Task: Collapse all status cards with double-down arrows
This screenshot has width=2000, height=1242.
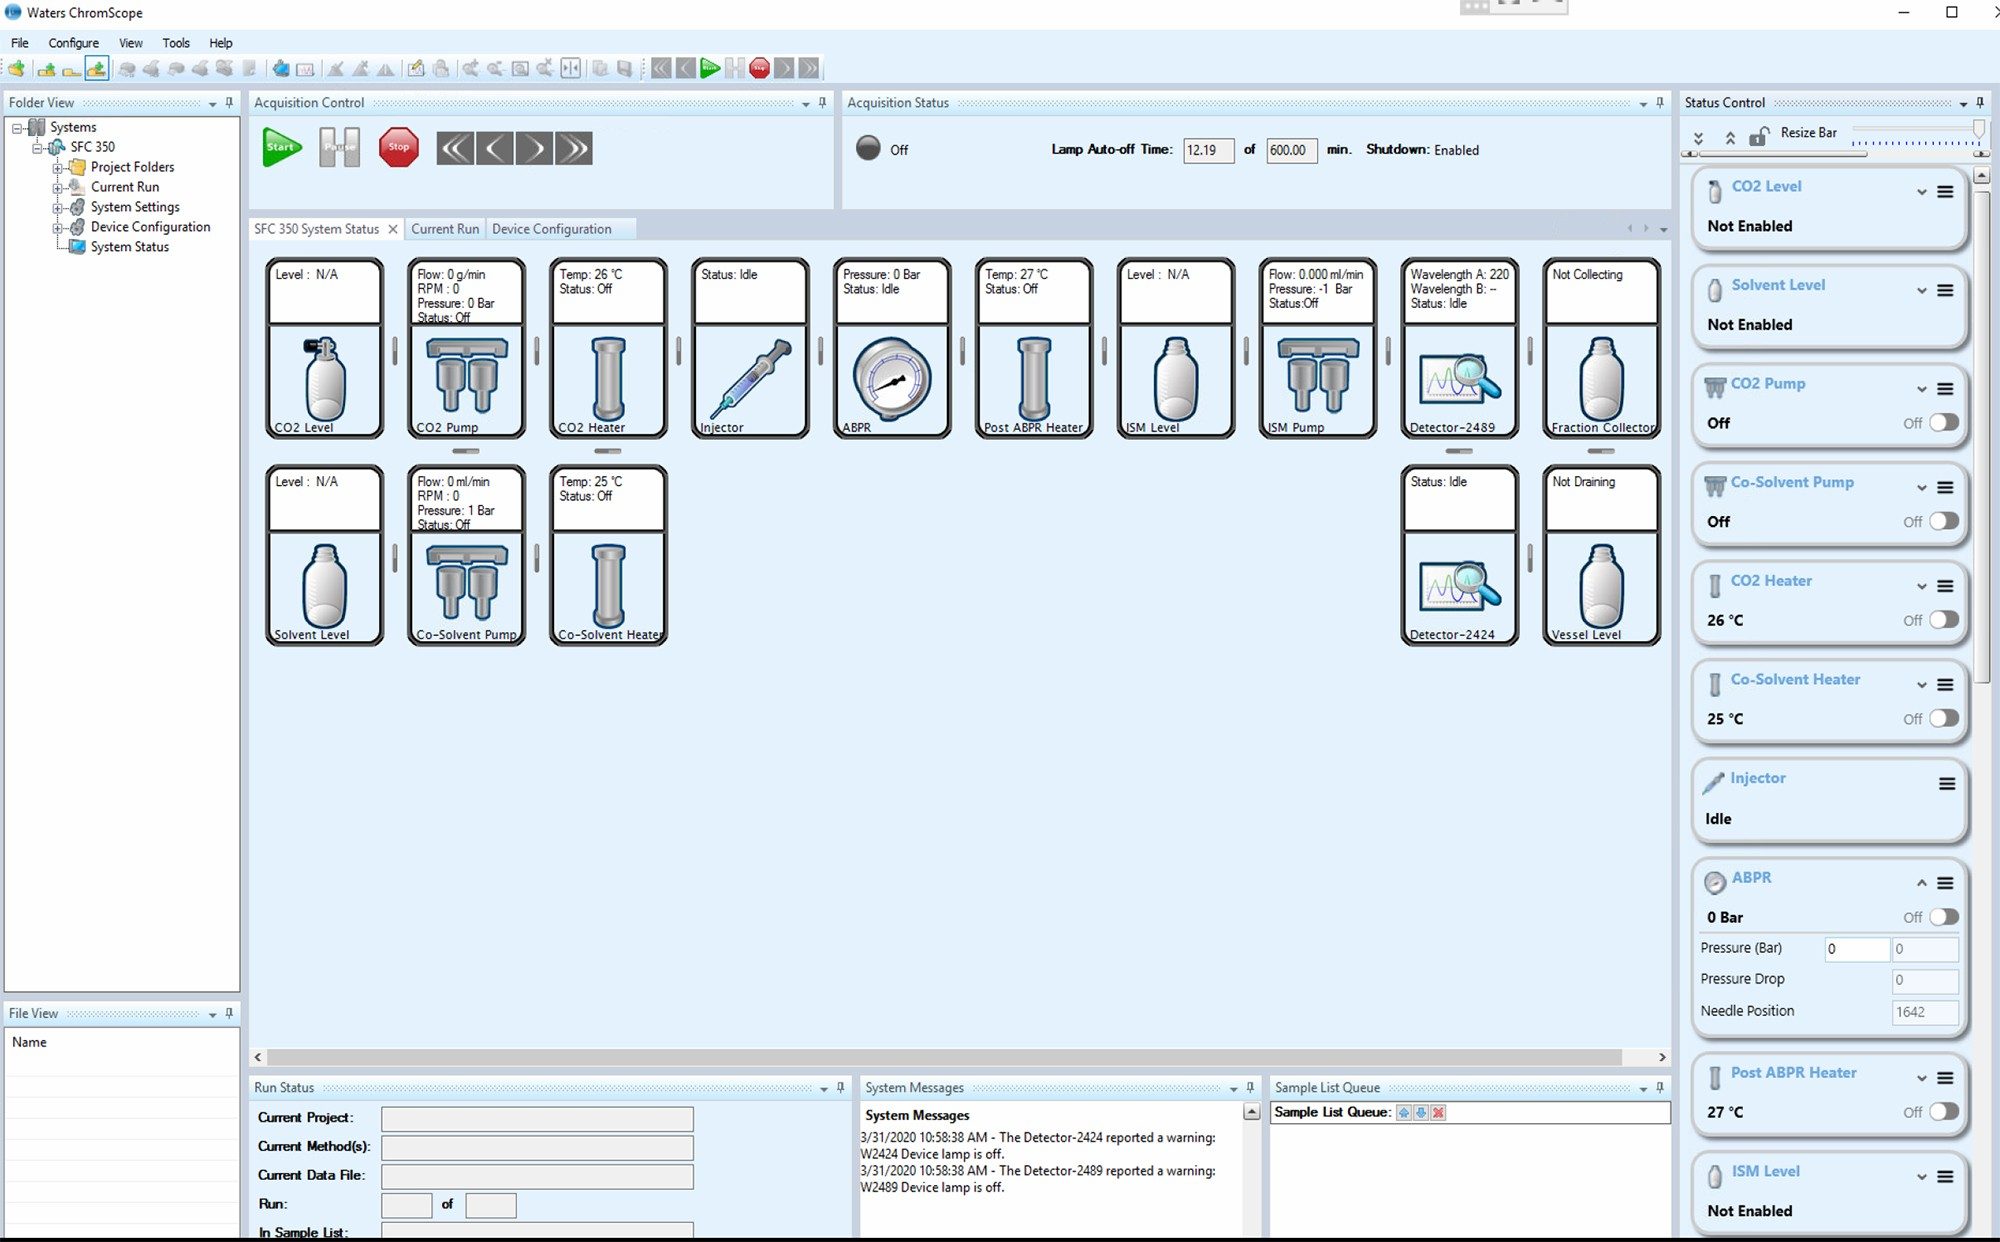Action: 1698,137
